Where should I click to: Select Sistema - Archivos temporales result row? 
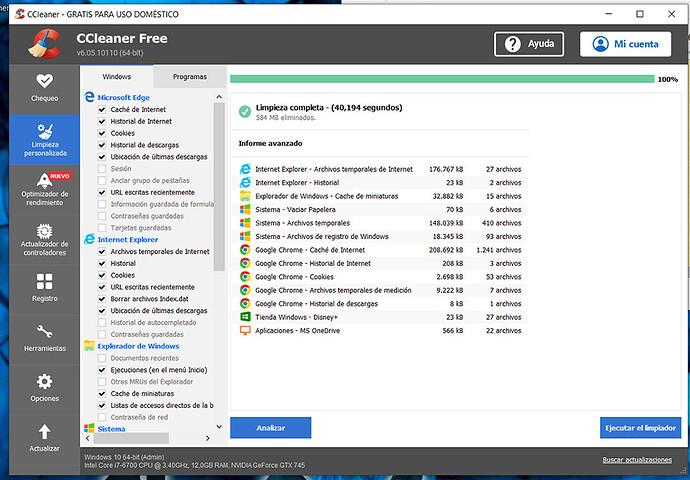381,223
